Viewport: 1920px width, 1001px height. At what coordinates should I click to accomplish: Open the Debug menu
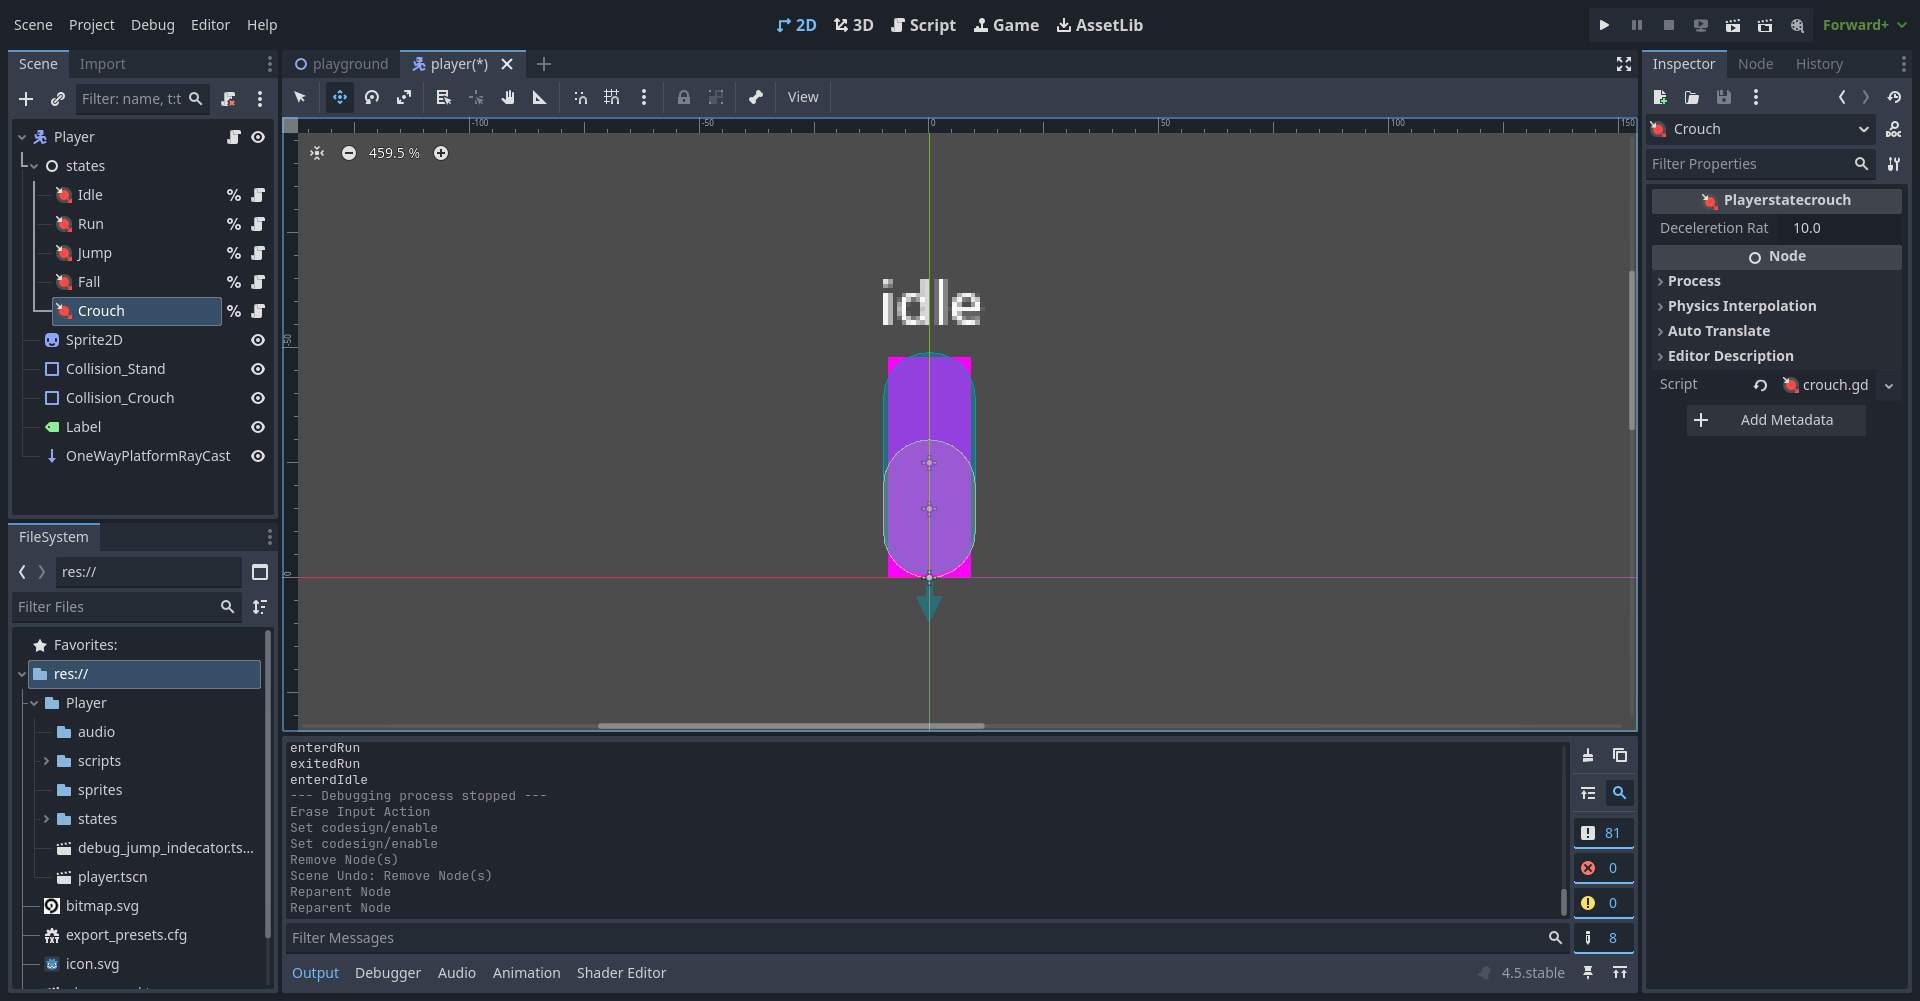point(153,25)
